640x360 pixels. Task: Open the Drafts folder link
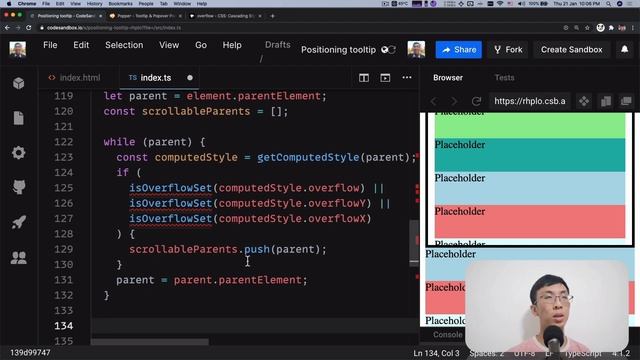pyautogui.click(x=278, y=45)
